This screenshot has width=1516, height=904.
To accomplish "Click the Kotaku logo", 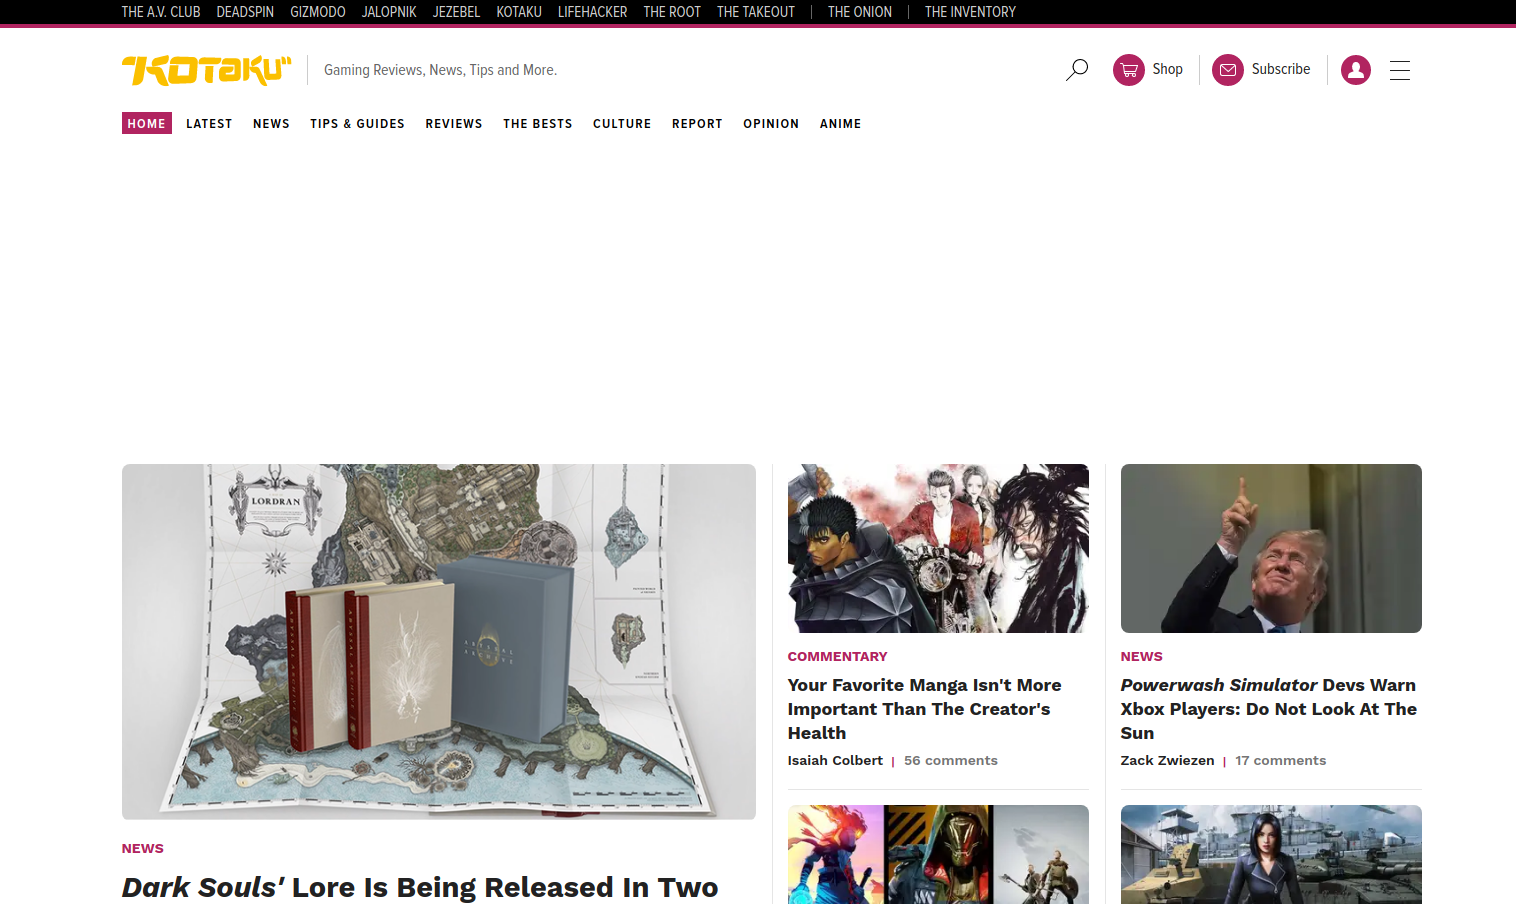I will click(206, 70).
